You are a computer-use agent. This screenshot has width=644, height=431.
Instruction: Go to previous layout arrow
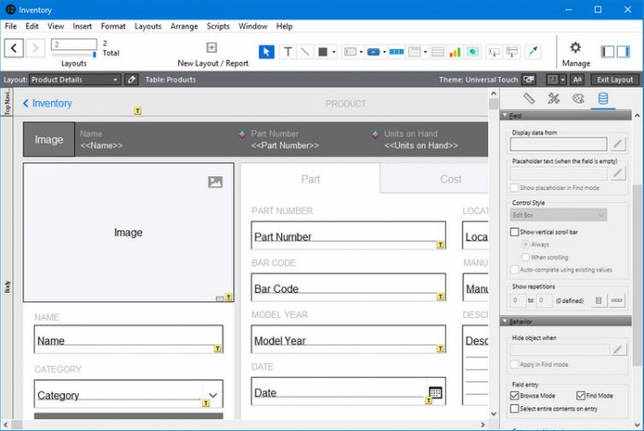14,48
